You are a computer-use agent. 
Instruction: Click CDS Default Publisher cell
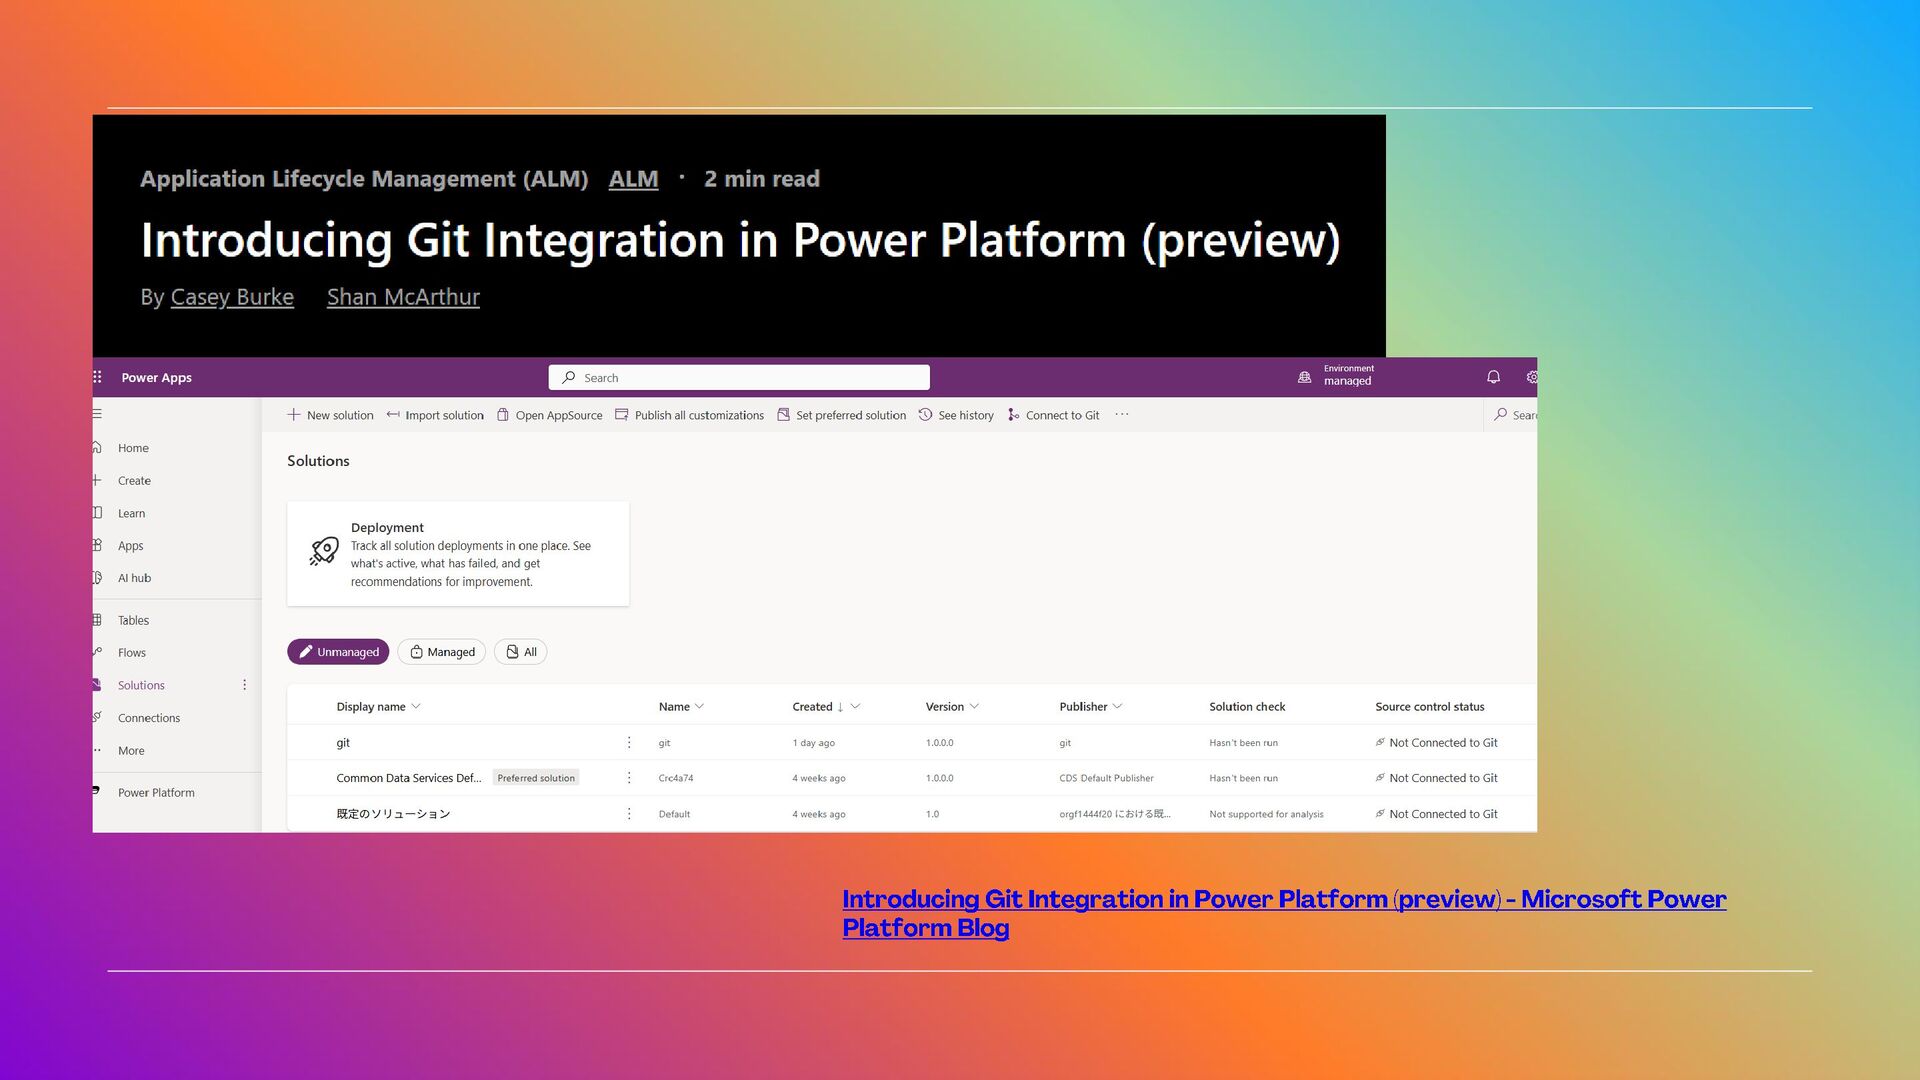1106,778
